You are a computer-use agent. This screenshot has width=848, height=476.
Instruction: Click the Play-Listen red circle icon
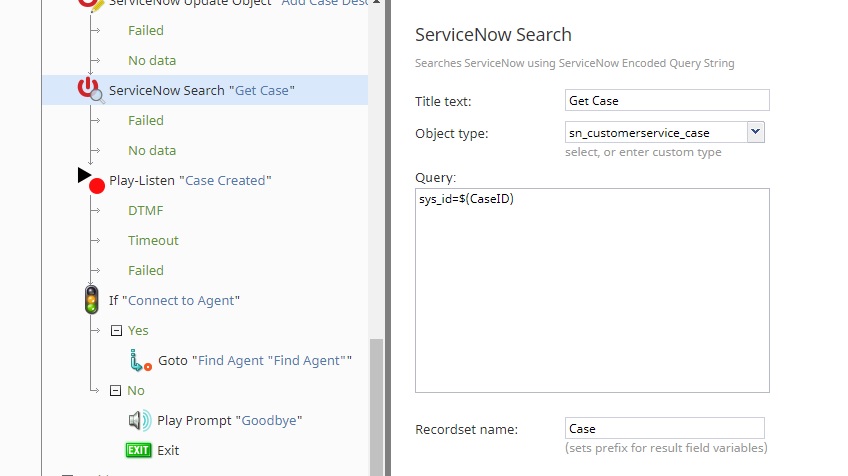tap(97, 186)
